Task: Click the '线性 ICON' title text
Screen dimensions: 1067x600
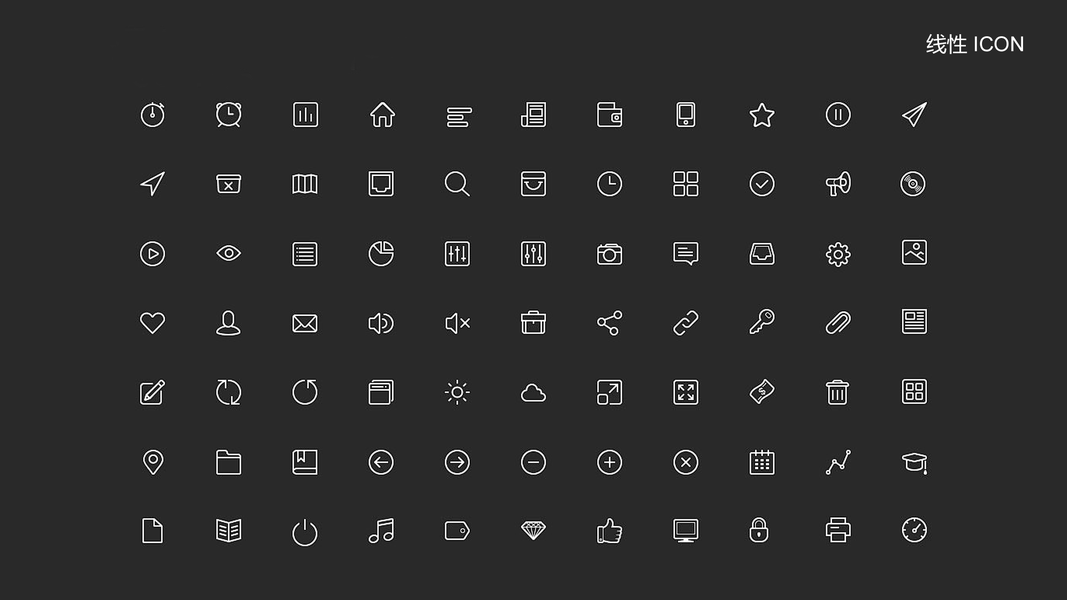Action: click(x=974, y=44)
